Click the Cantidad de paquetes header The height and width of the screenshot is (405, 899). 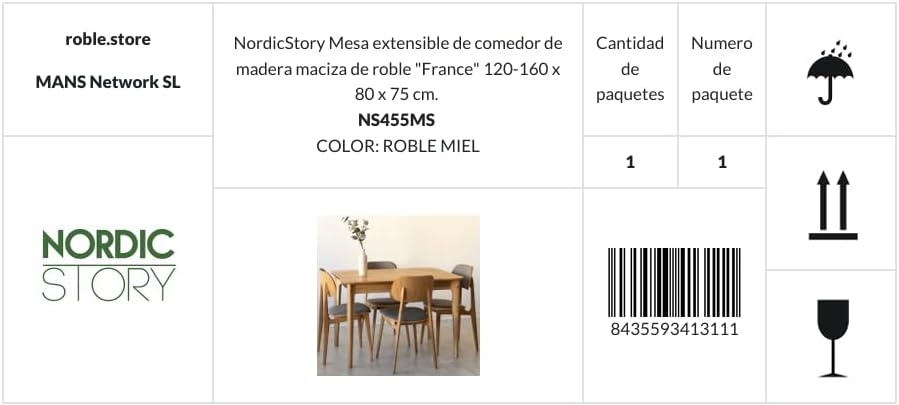coord(630,69)
